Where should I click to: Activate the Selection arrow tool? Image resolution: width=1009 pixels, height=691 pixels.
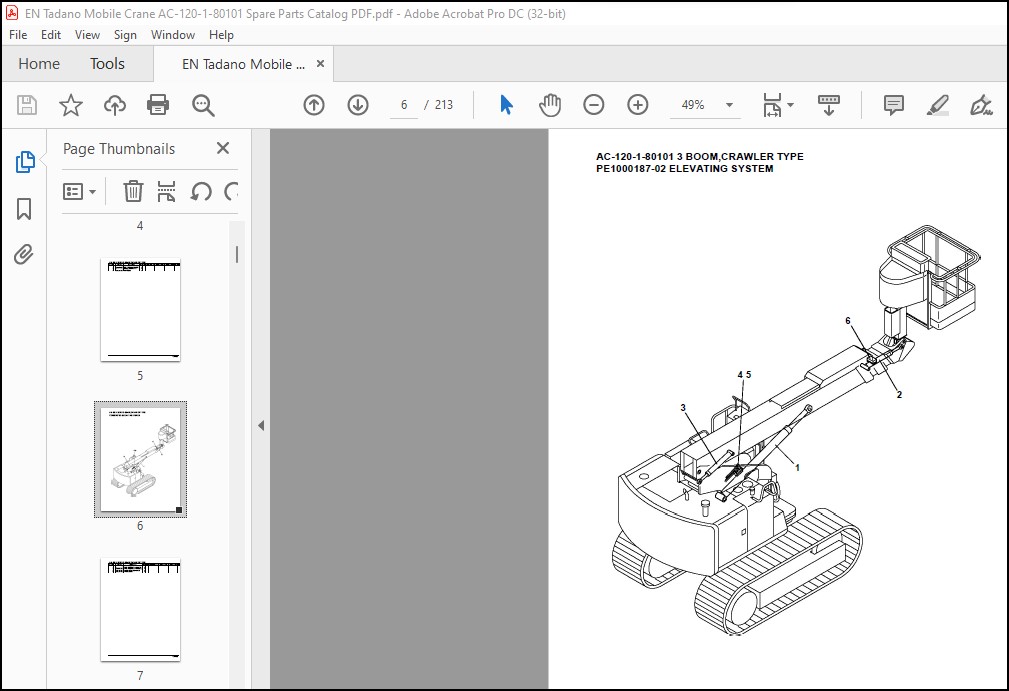coord(506,105)
